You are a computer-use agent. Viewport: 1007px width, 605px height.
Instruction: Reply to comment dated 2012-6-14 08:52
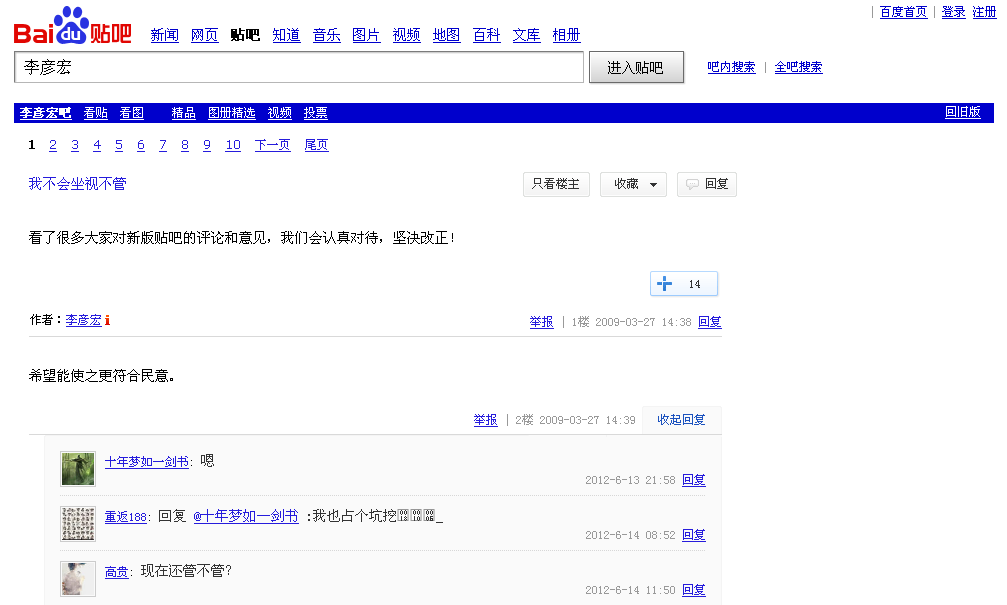[694, 534]
